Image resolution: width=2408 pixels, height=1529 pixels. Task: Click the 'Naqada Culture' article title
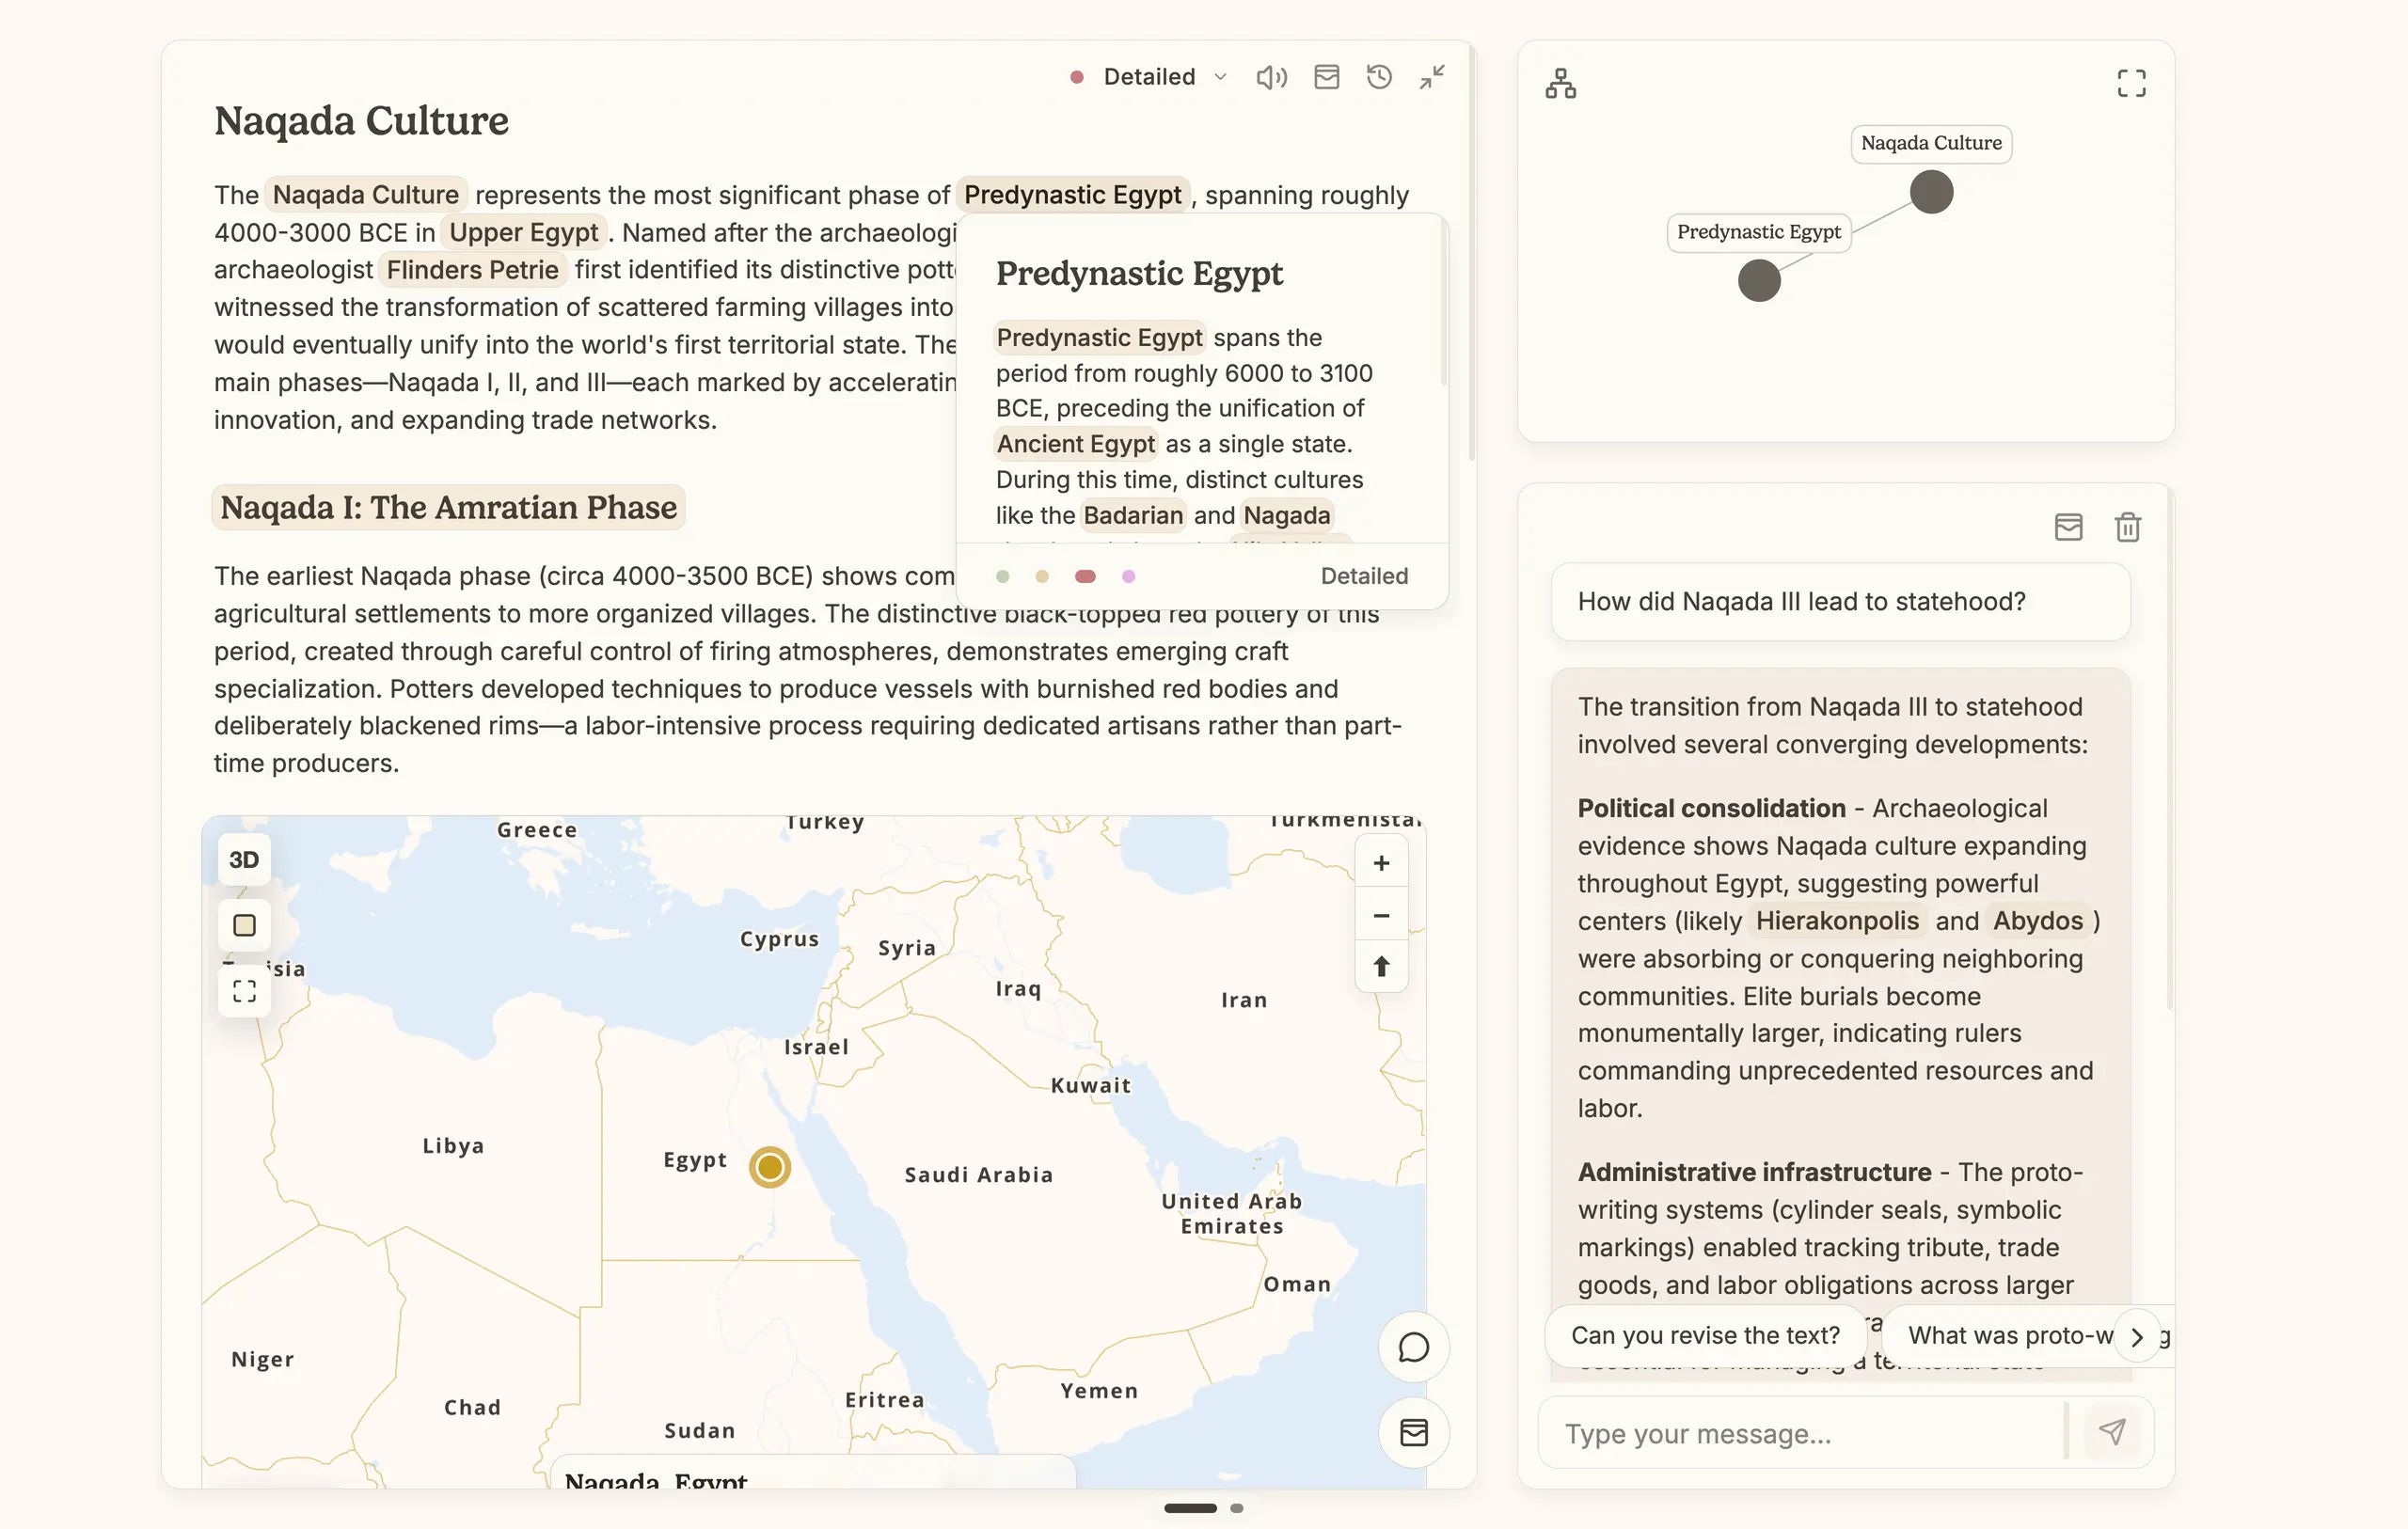coord(361,120)
